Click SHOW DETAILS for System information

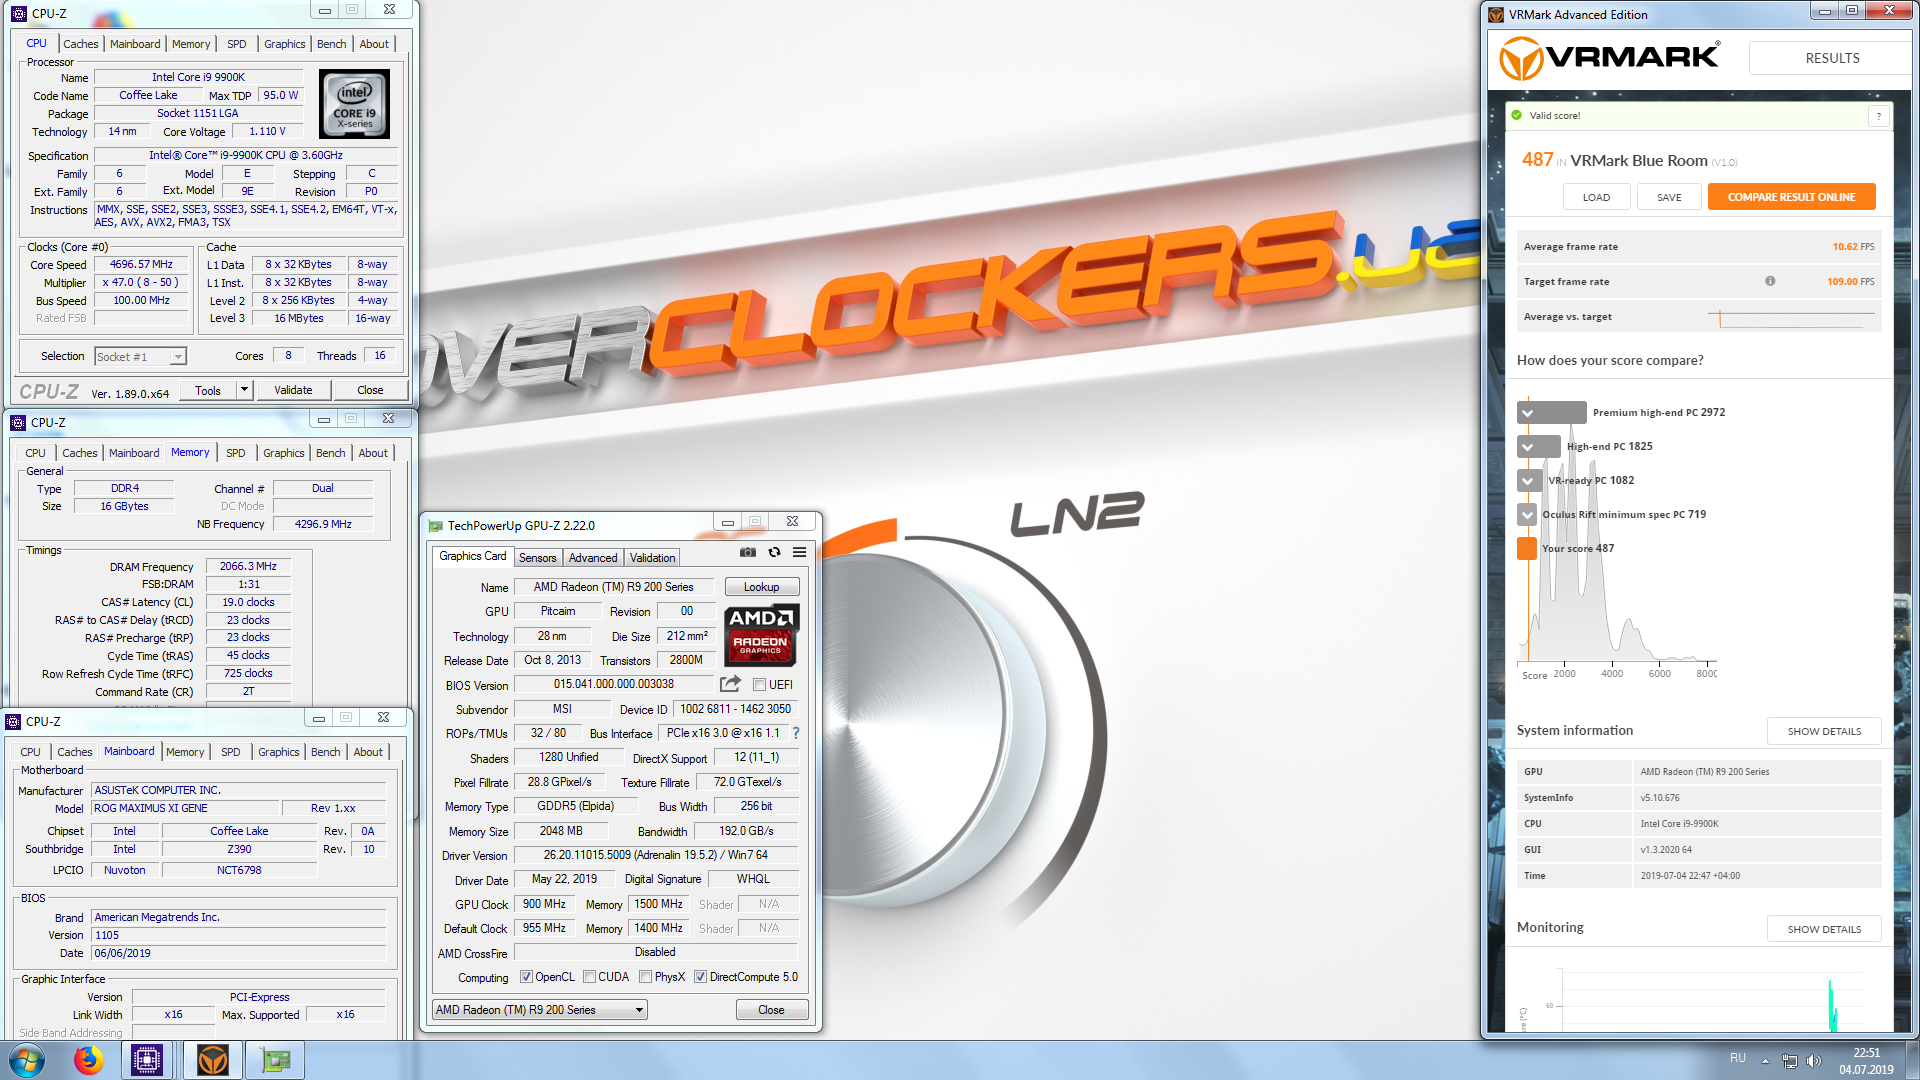click(x=1824, y=731)
